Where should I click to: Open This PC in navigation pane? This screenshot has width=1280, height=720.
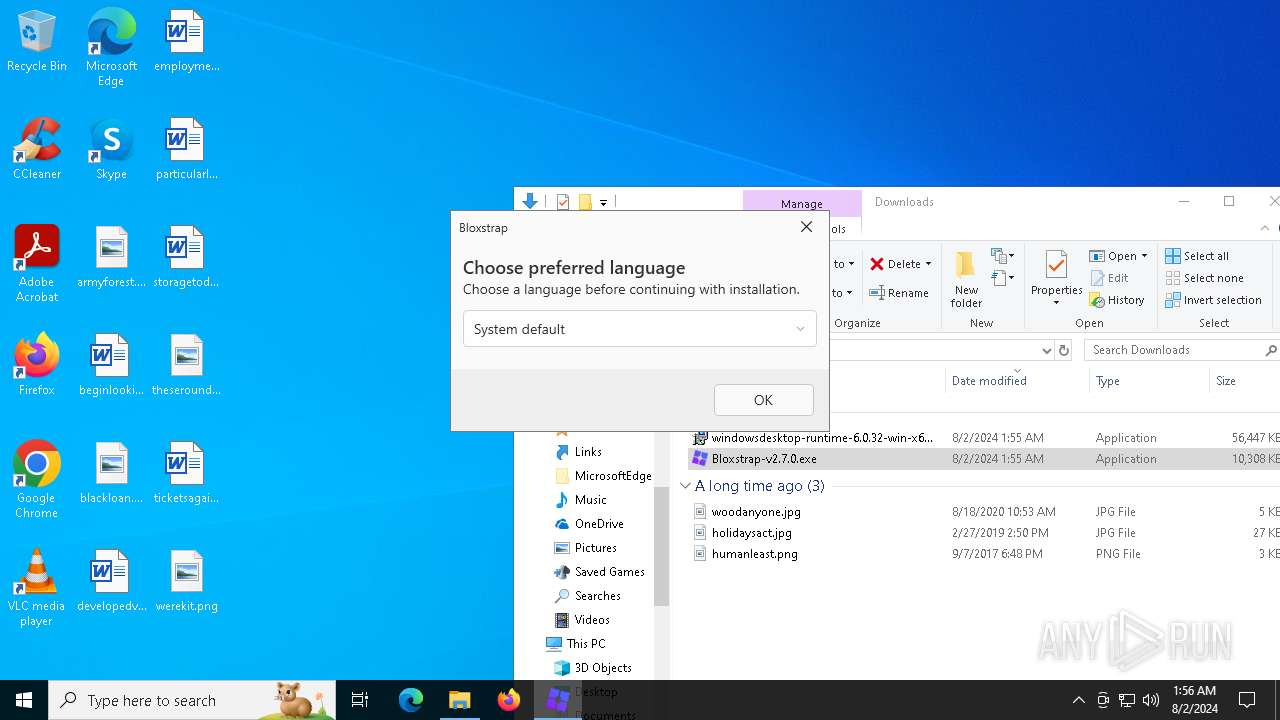click(x=585, y=644)
